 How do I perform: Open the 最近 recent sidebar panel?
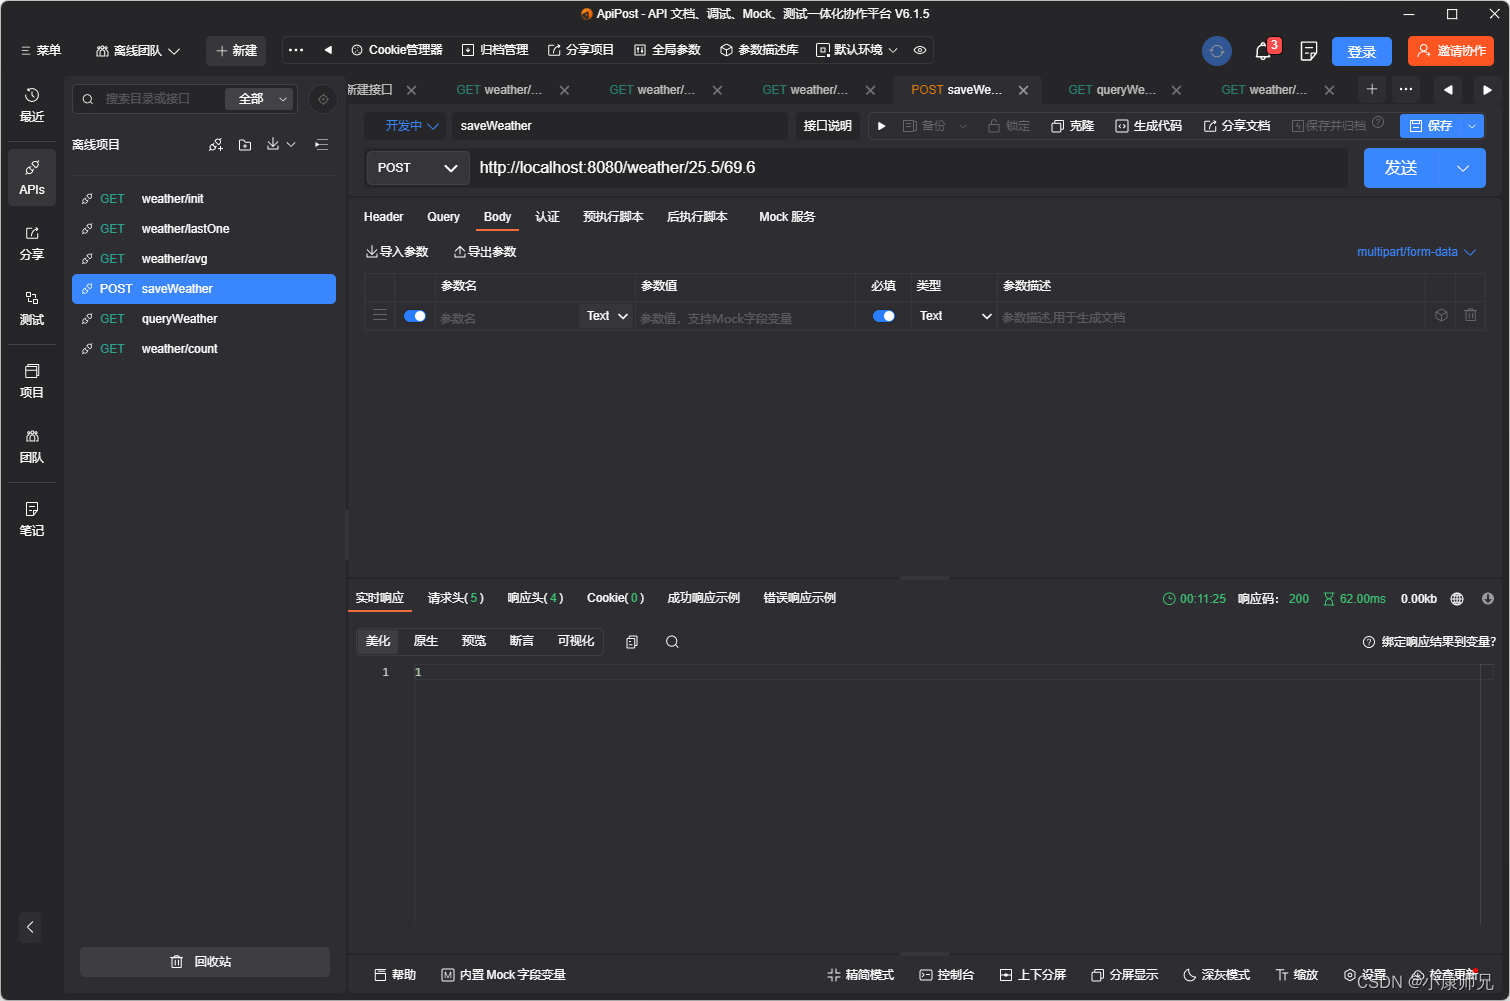point(32,105)
